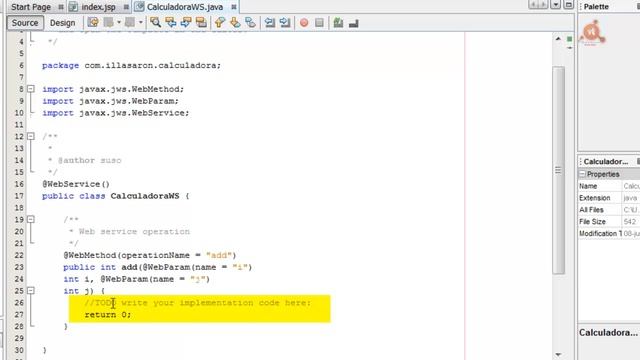Image resolution: width=640 pixels, height=360 pixels.
Task: Click the editor scrollbar down arrow
Action: 558,354
